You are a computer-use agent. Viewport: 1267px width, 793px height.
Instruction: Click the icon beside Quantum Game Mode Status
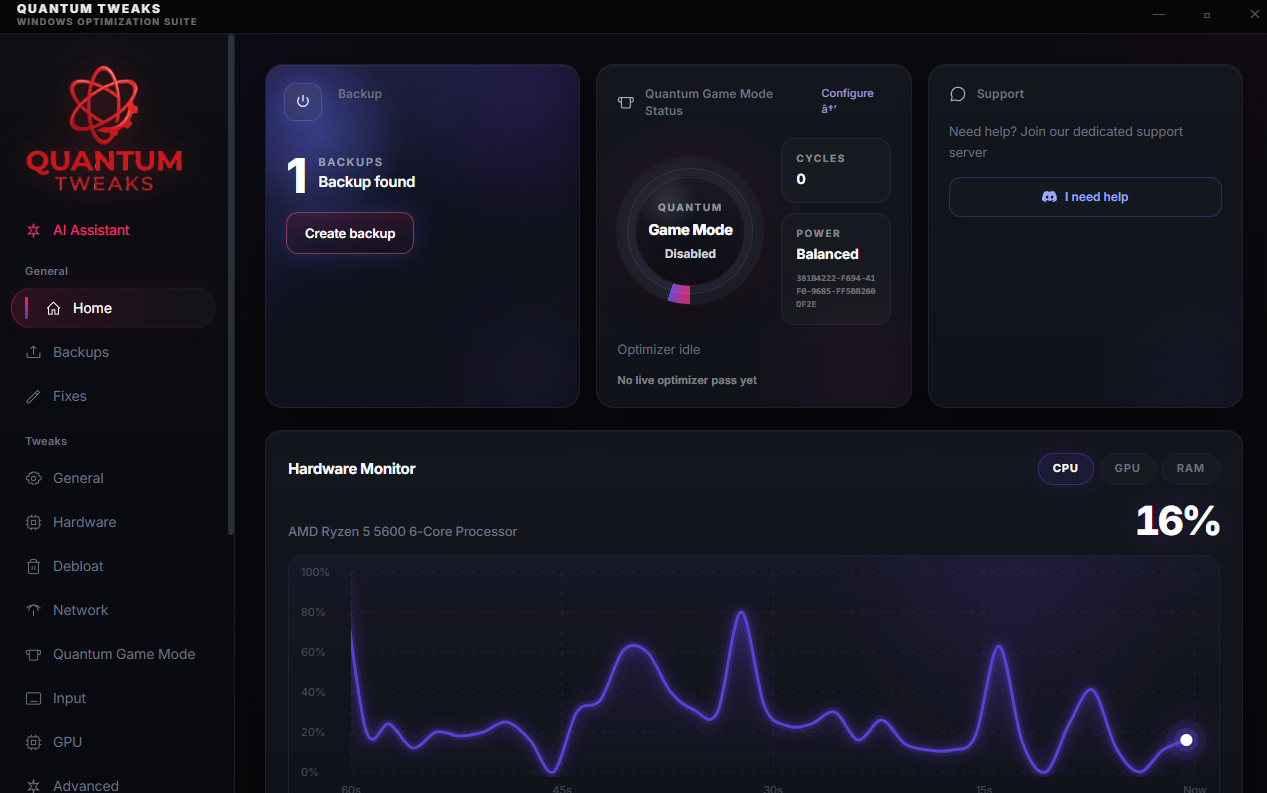pos(626,102)
